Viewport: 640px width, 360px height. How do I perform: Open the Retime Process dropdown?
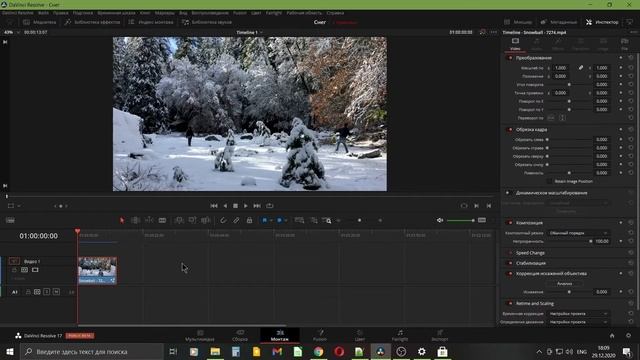point(578,313)
